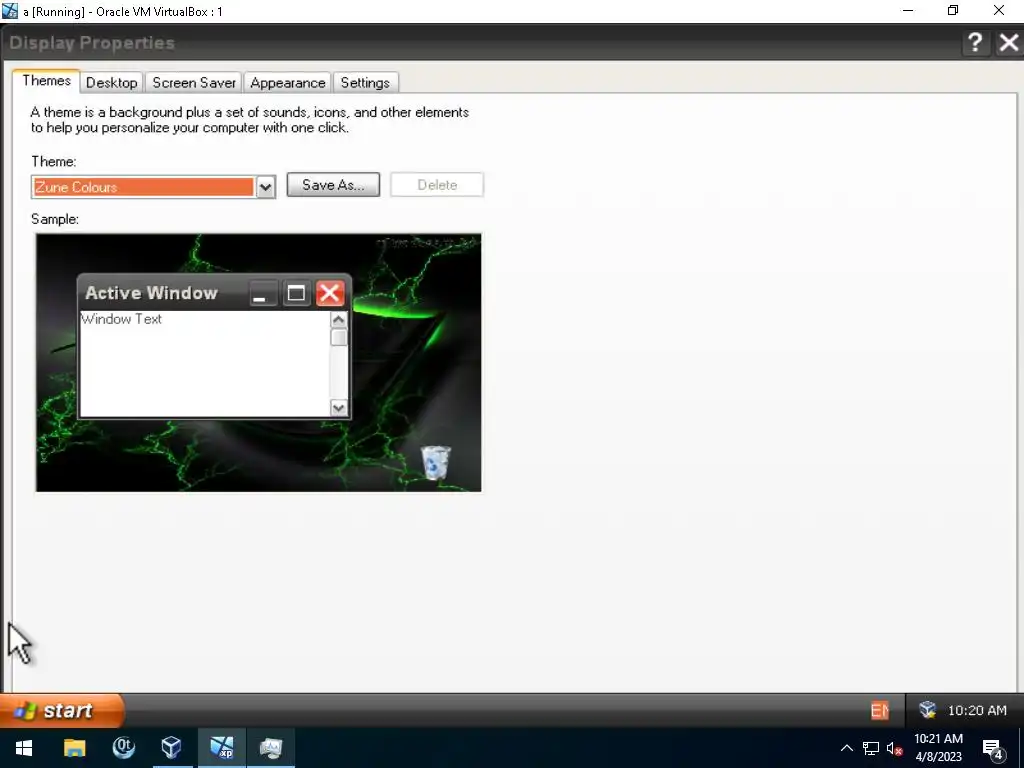Screen dimensions: 1024x768
Task: Click the last pinned taskbar app icon
Action: tap(270, 748)
